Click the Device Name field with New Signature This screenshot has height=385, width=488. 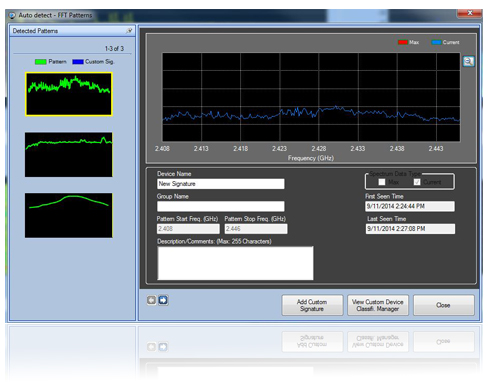coord(221,184)
